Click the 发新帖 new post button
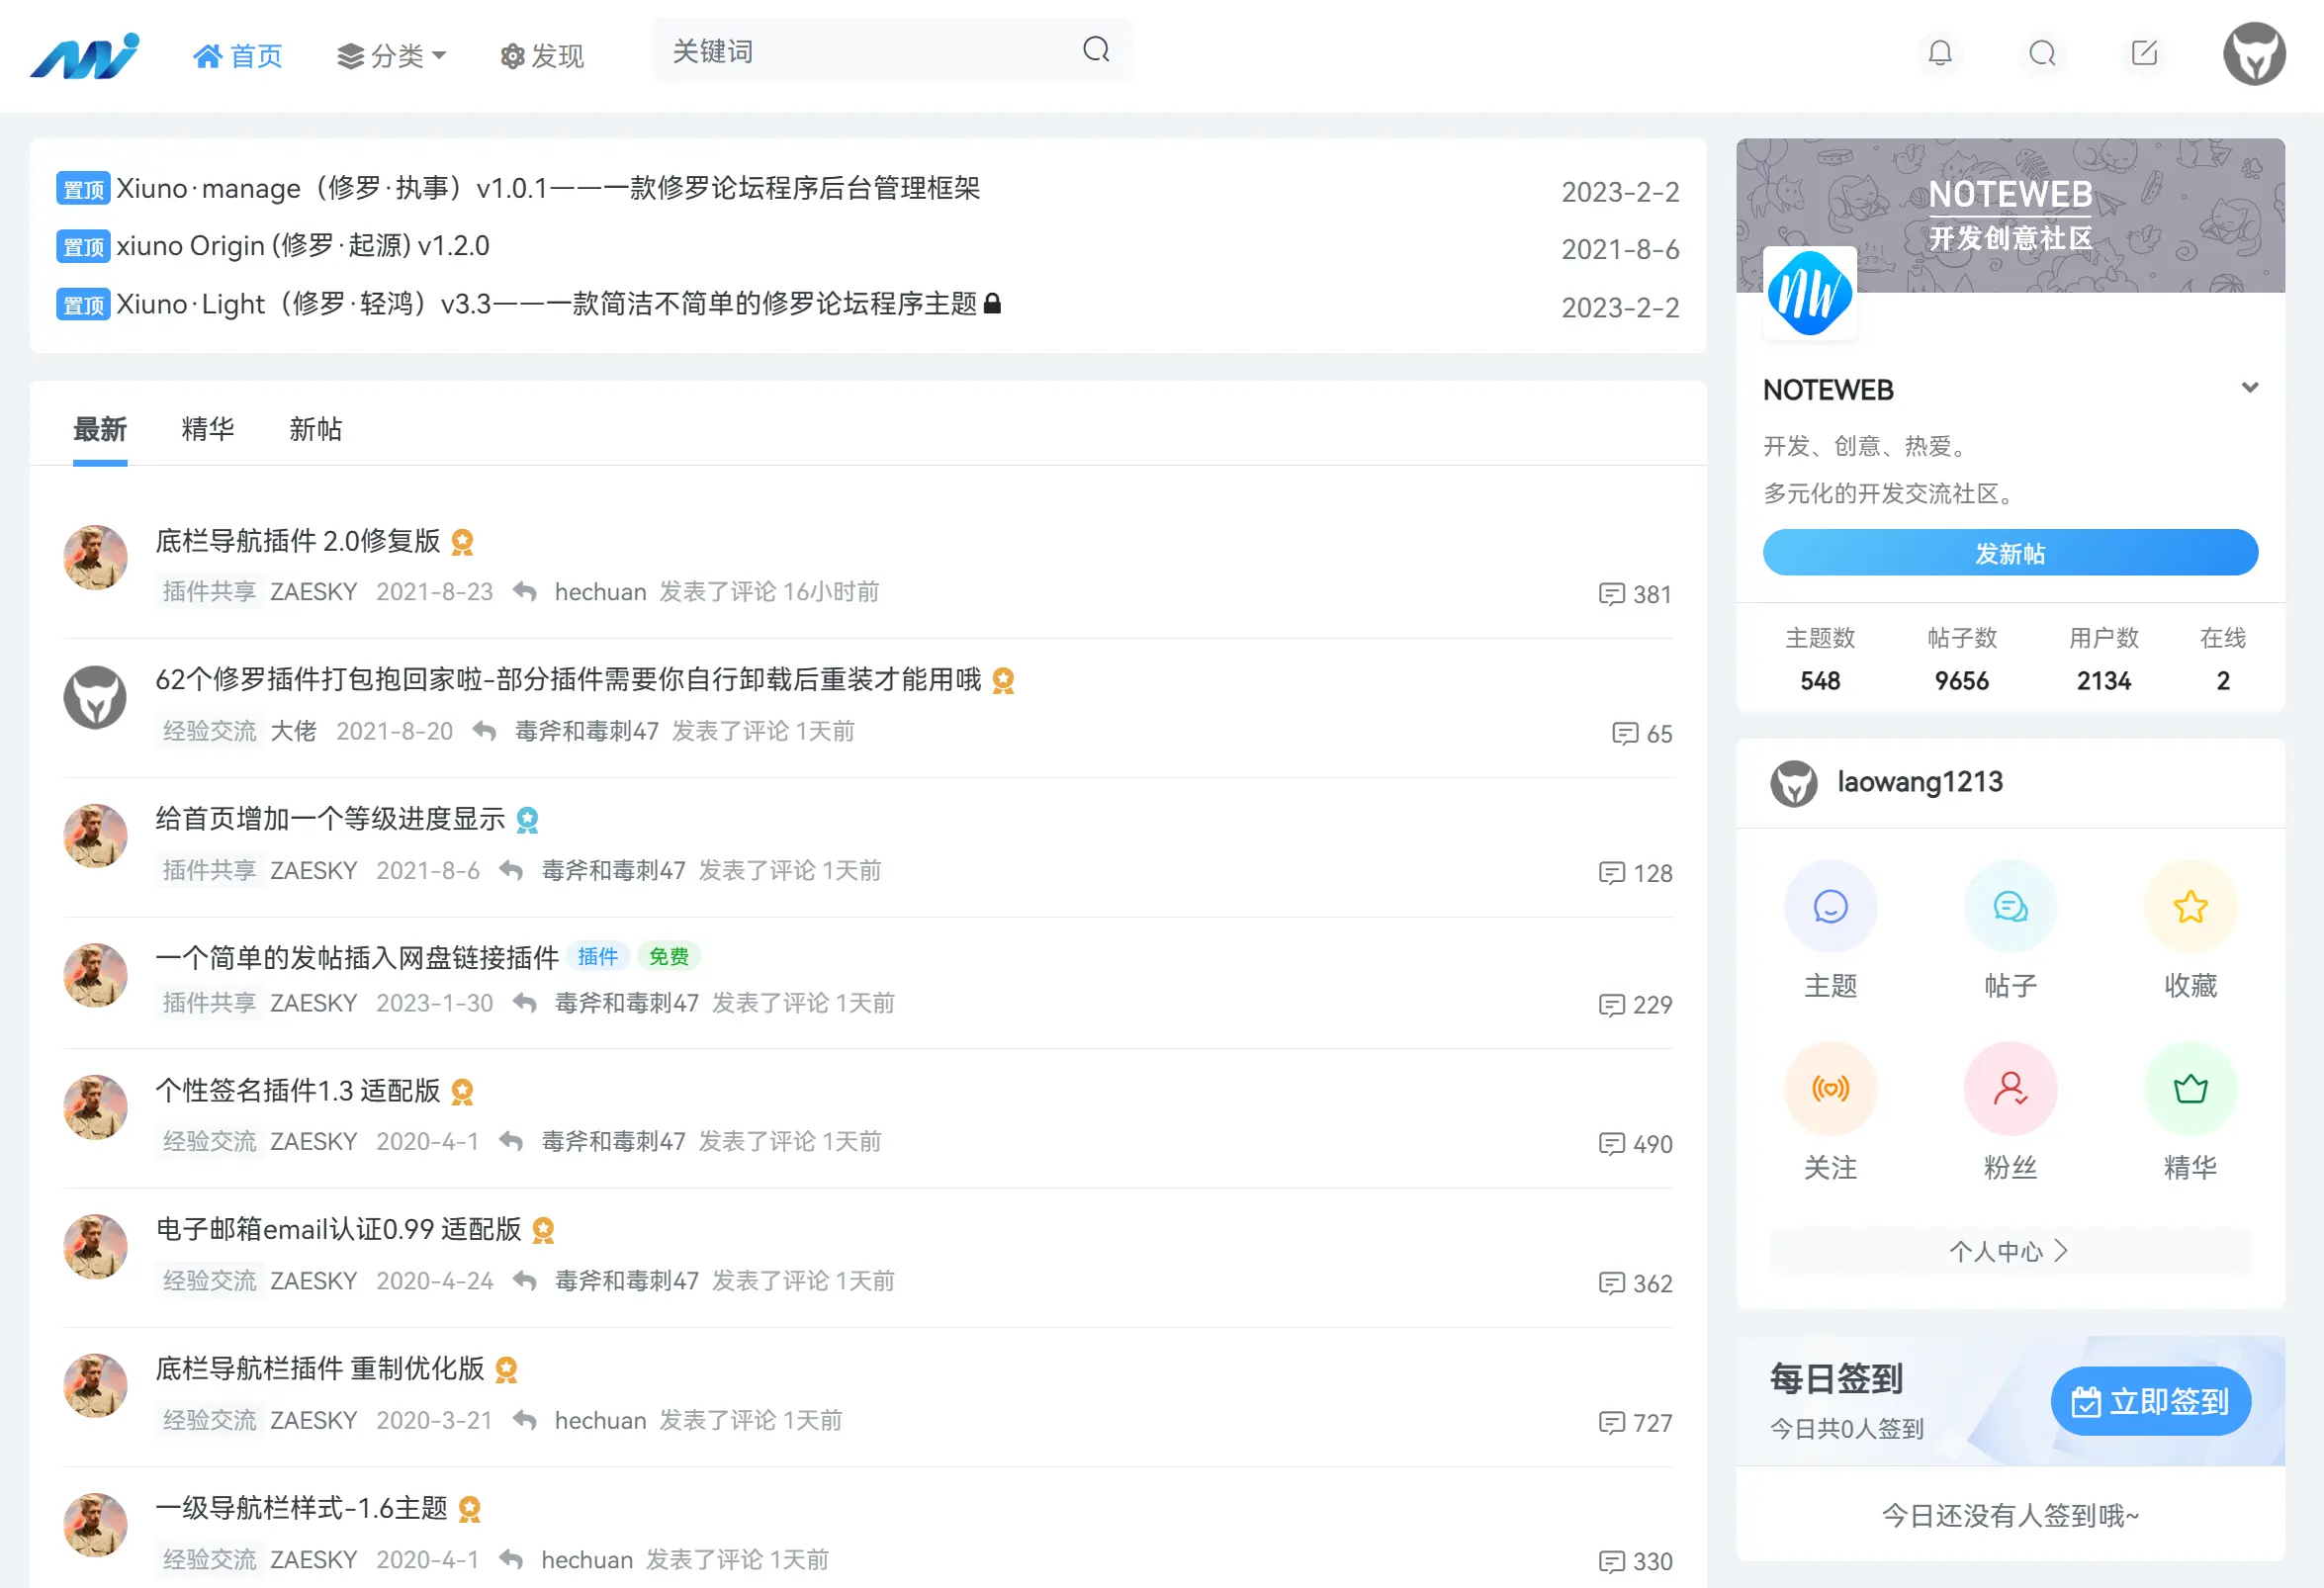Image resolution: width=2324 pixels, height=1588 pixels. (x=2009, y=553)
